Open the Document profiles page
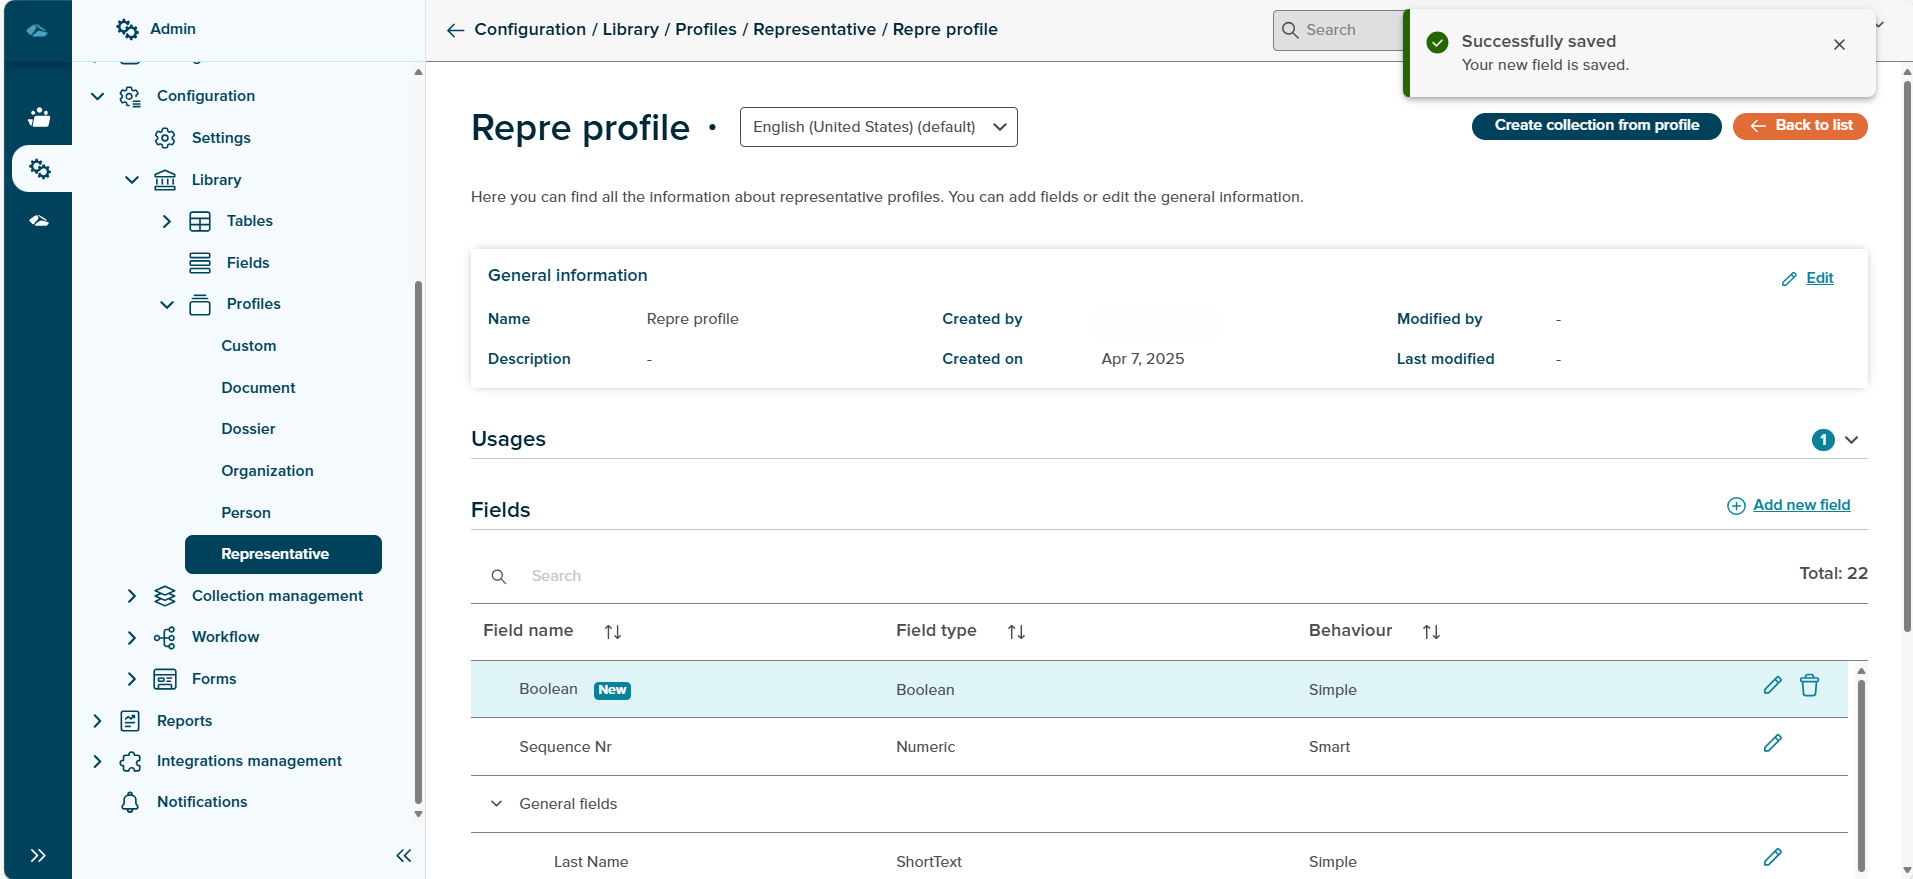 (x=258, y=388)
